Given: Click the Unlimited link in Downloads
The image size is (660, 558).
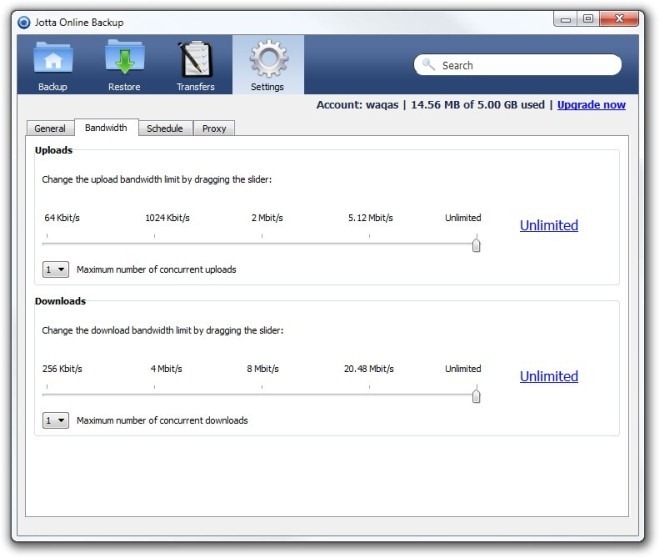Looking at the screenshot, I should coord(549,376).
